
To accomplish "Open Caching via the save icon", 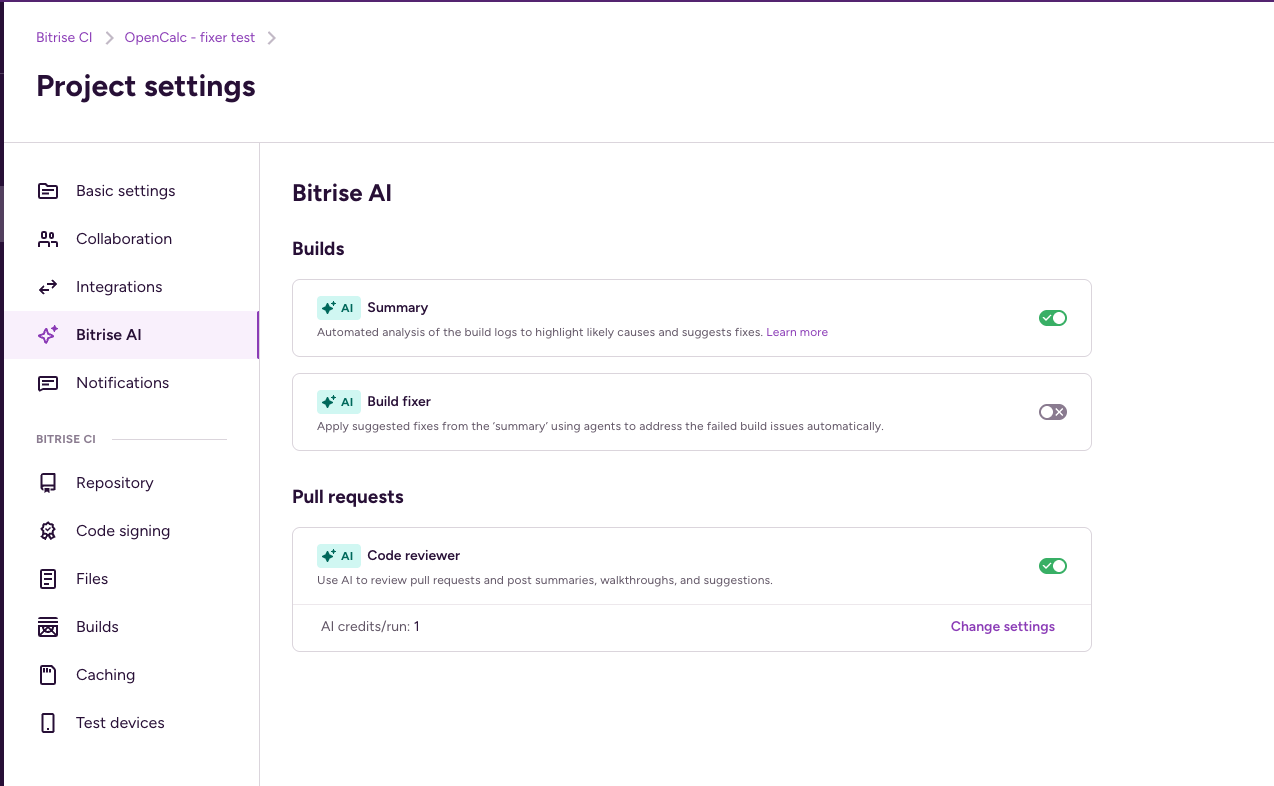I will click(48, 674).
